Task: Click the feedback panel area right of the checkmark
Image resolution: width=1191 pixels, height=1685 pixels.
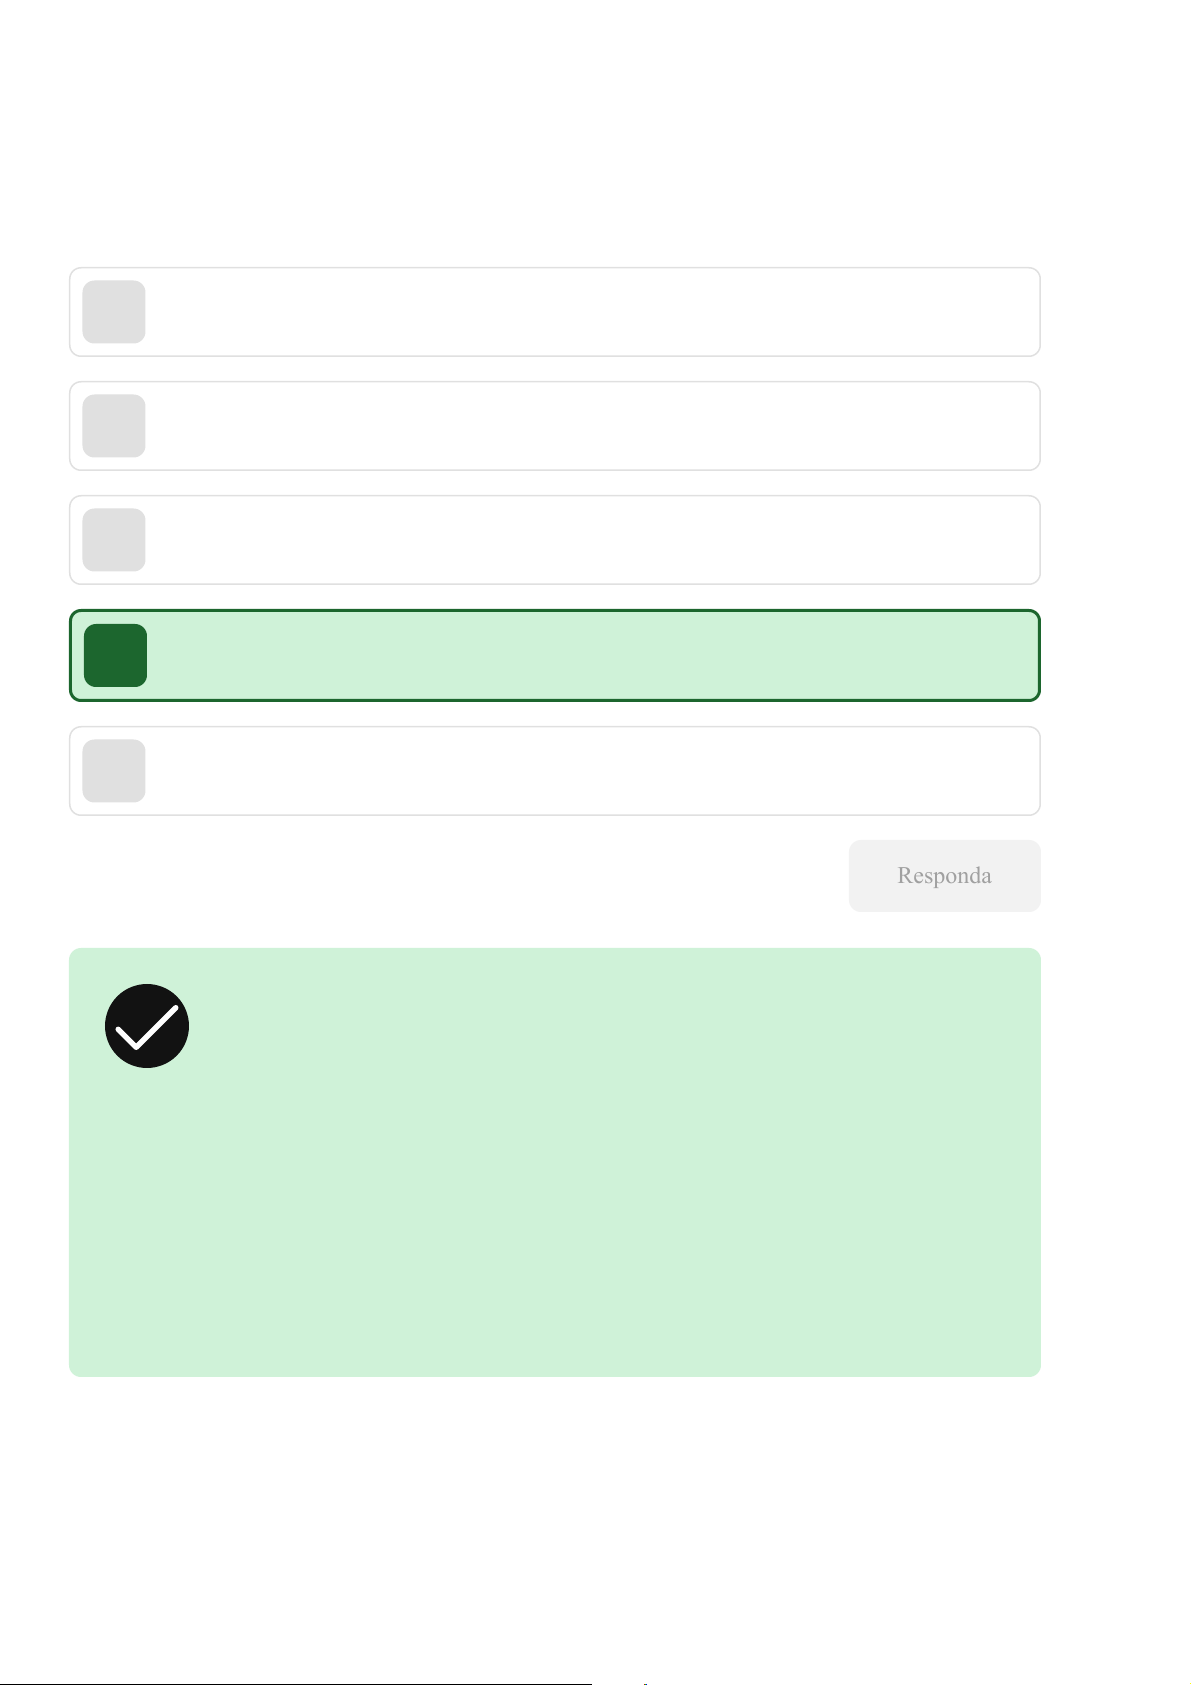Action: [600, 1026]
